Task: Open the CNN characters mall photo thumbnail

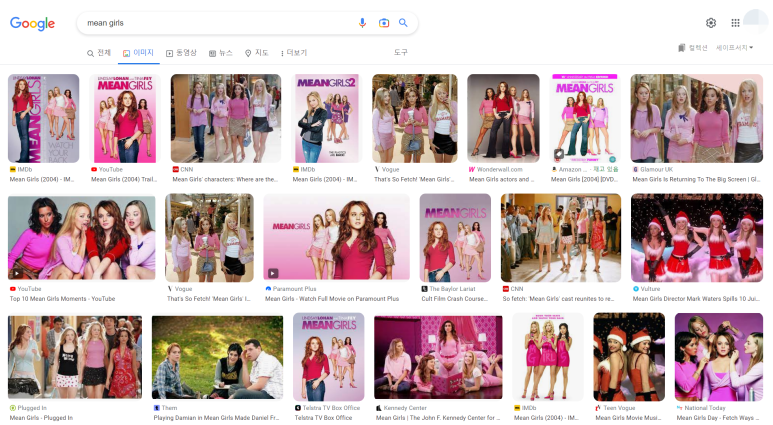Action: click(x=226, y=118)
